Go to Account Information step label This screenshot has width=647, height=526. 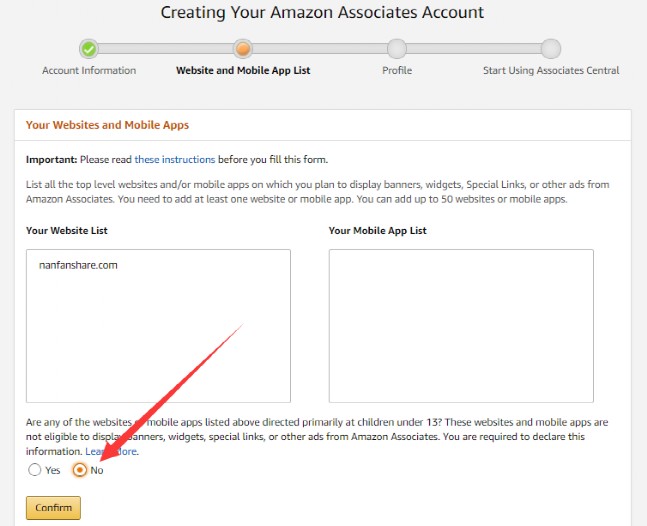pyautogui.click(x=89, y=71)
